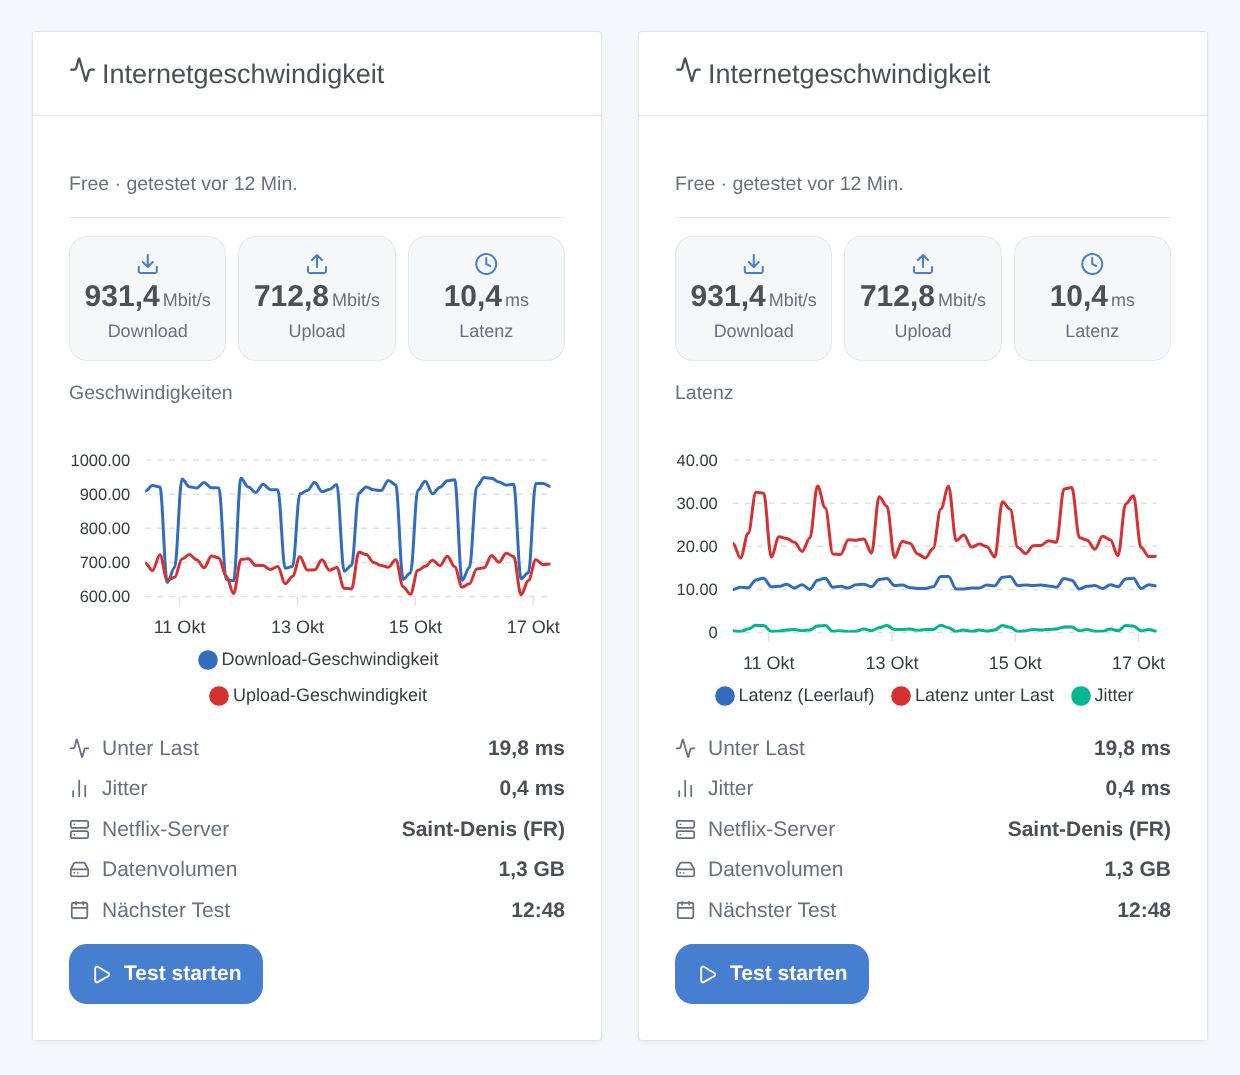Click the Jitter bars icon in the left card
1240x1075 pixels.
80,789
